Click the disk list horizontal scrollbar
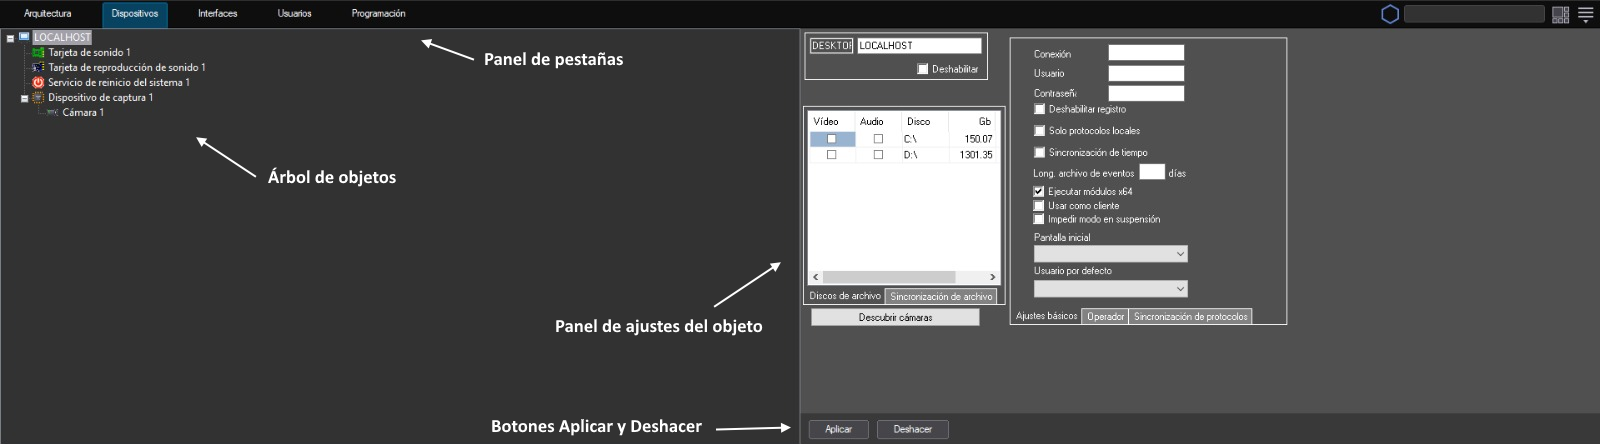 click(888, 277)
